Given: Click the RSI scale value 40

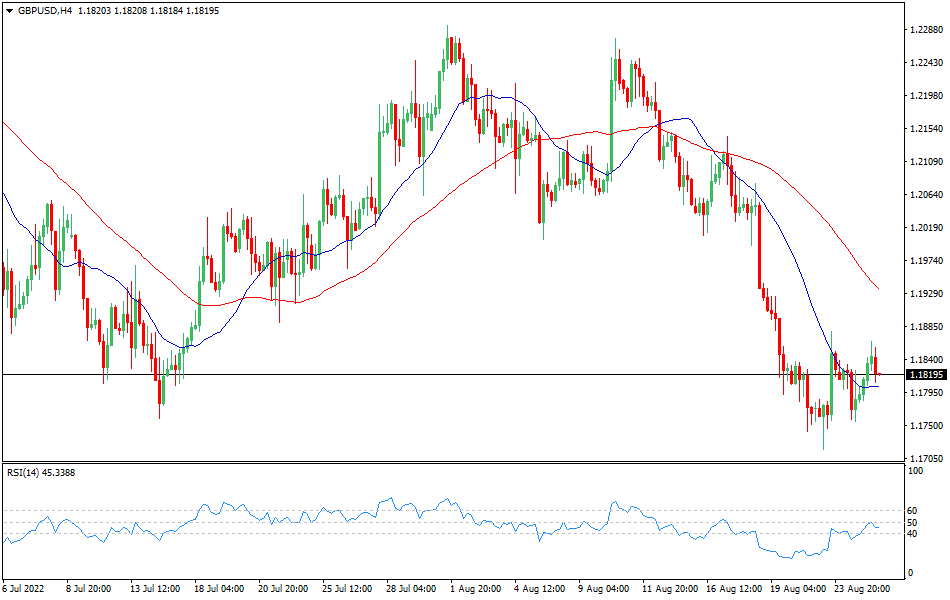Looking at the screenshot, I should [x=912, y=533].
